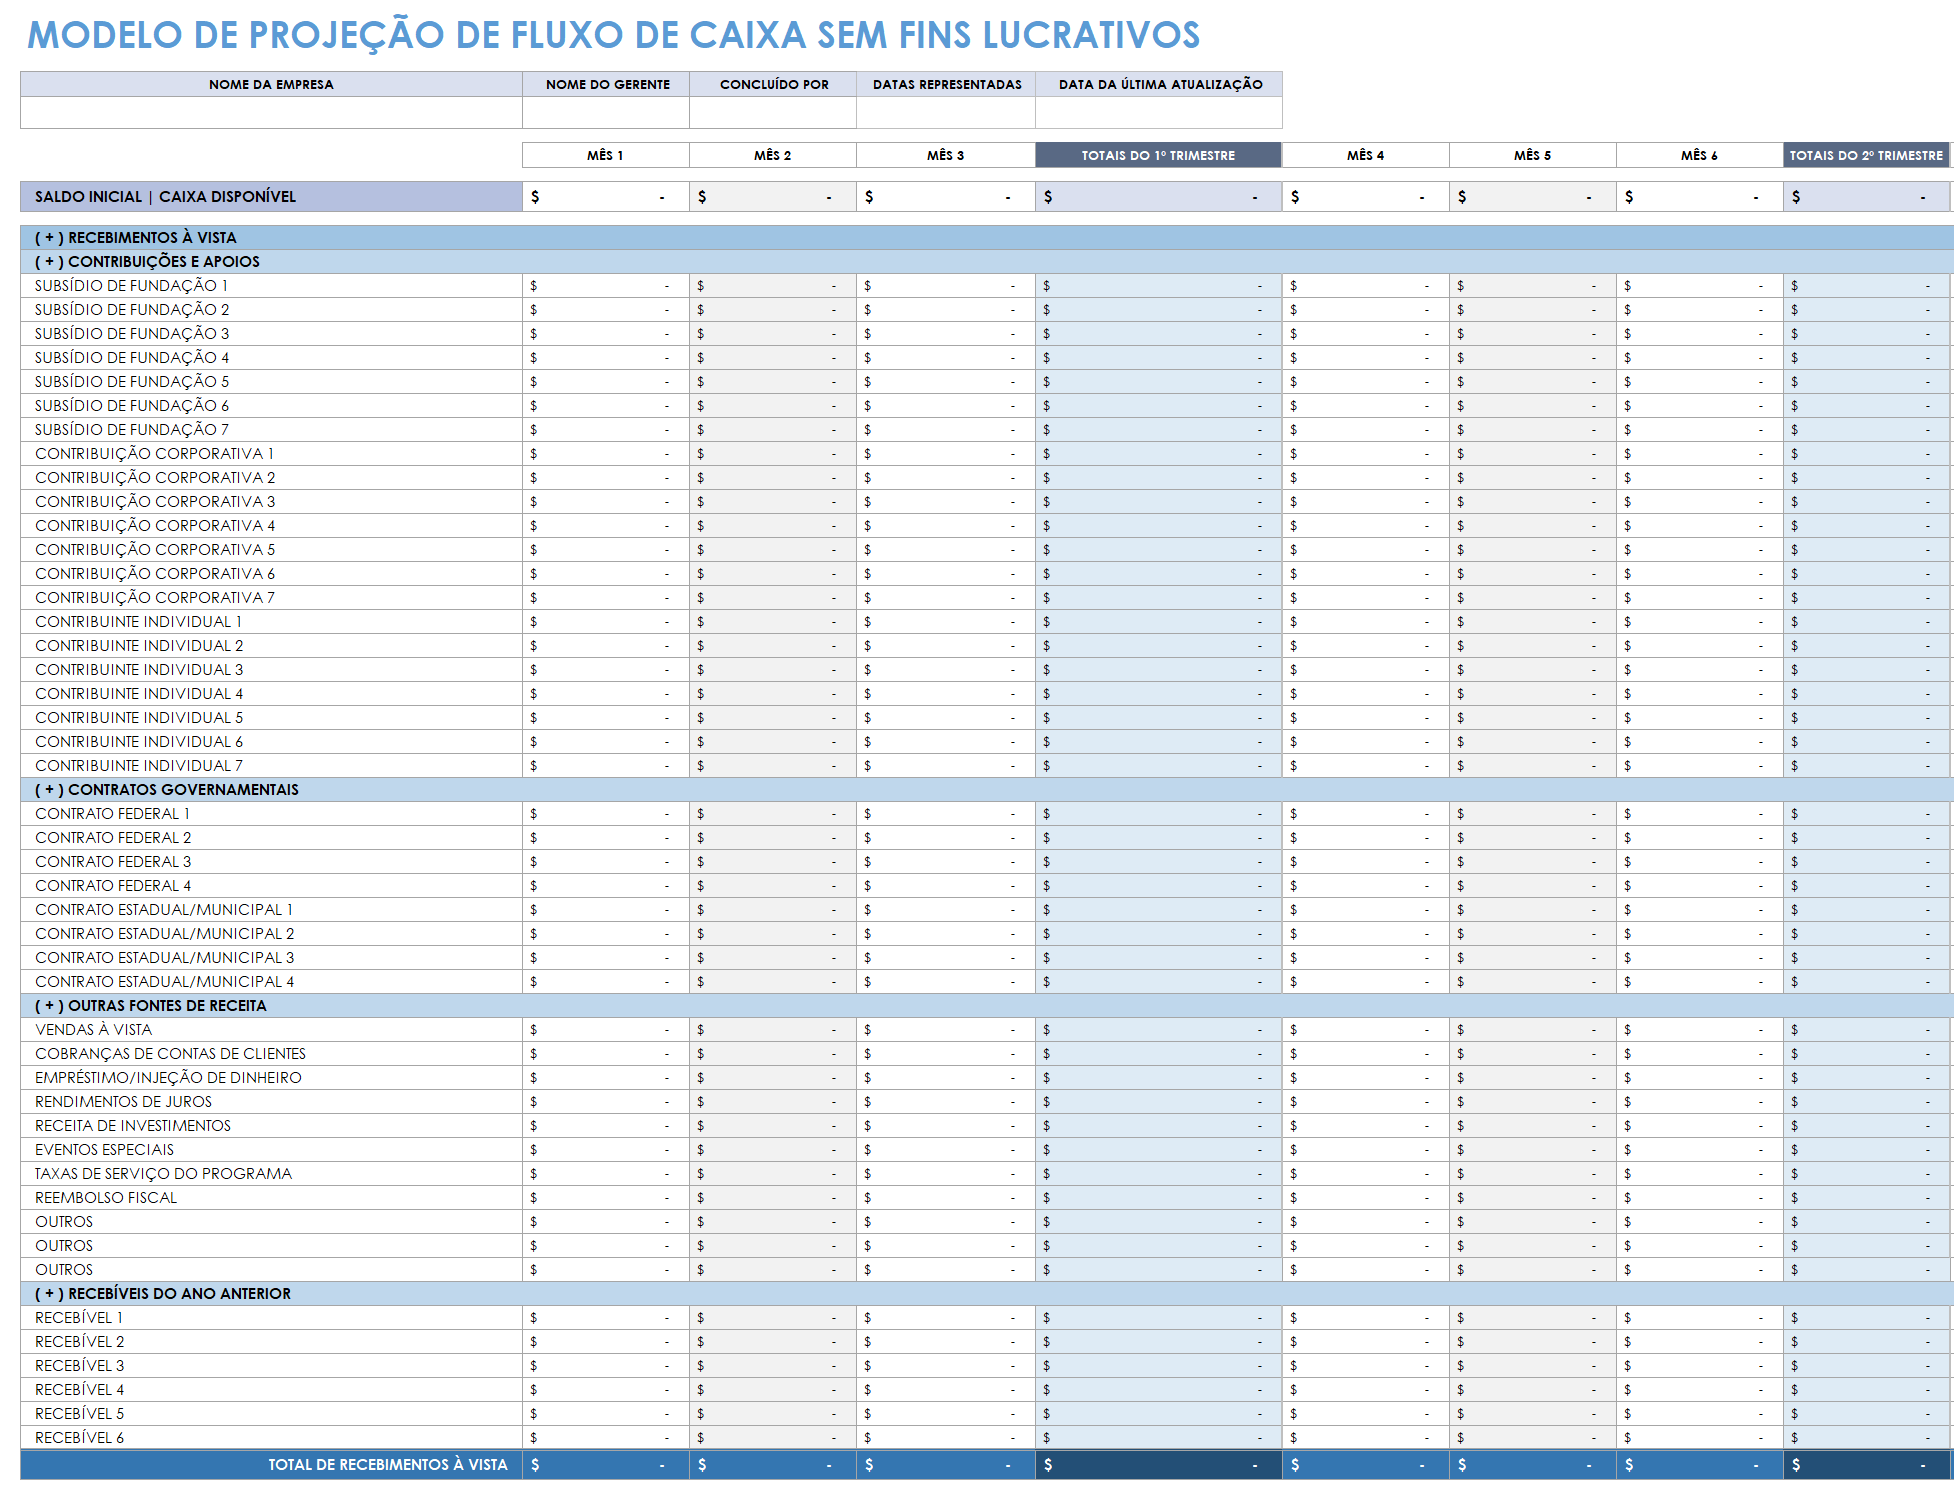Select the MÊS 4 column header
The image size is (1954, 1487).
1366,155
